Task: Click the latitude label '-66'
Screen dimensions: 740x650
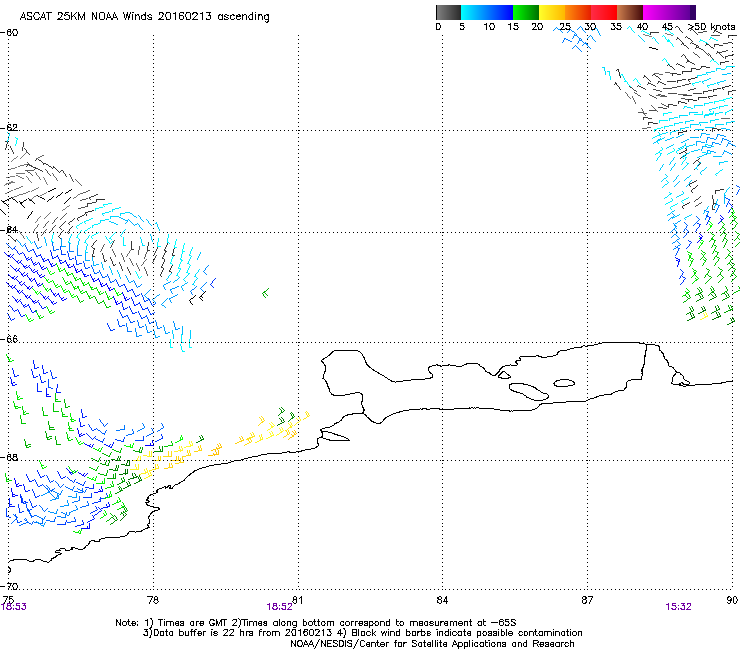Action: pos(10,339)
